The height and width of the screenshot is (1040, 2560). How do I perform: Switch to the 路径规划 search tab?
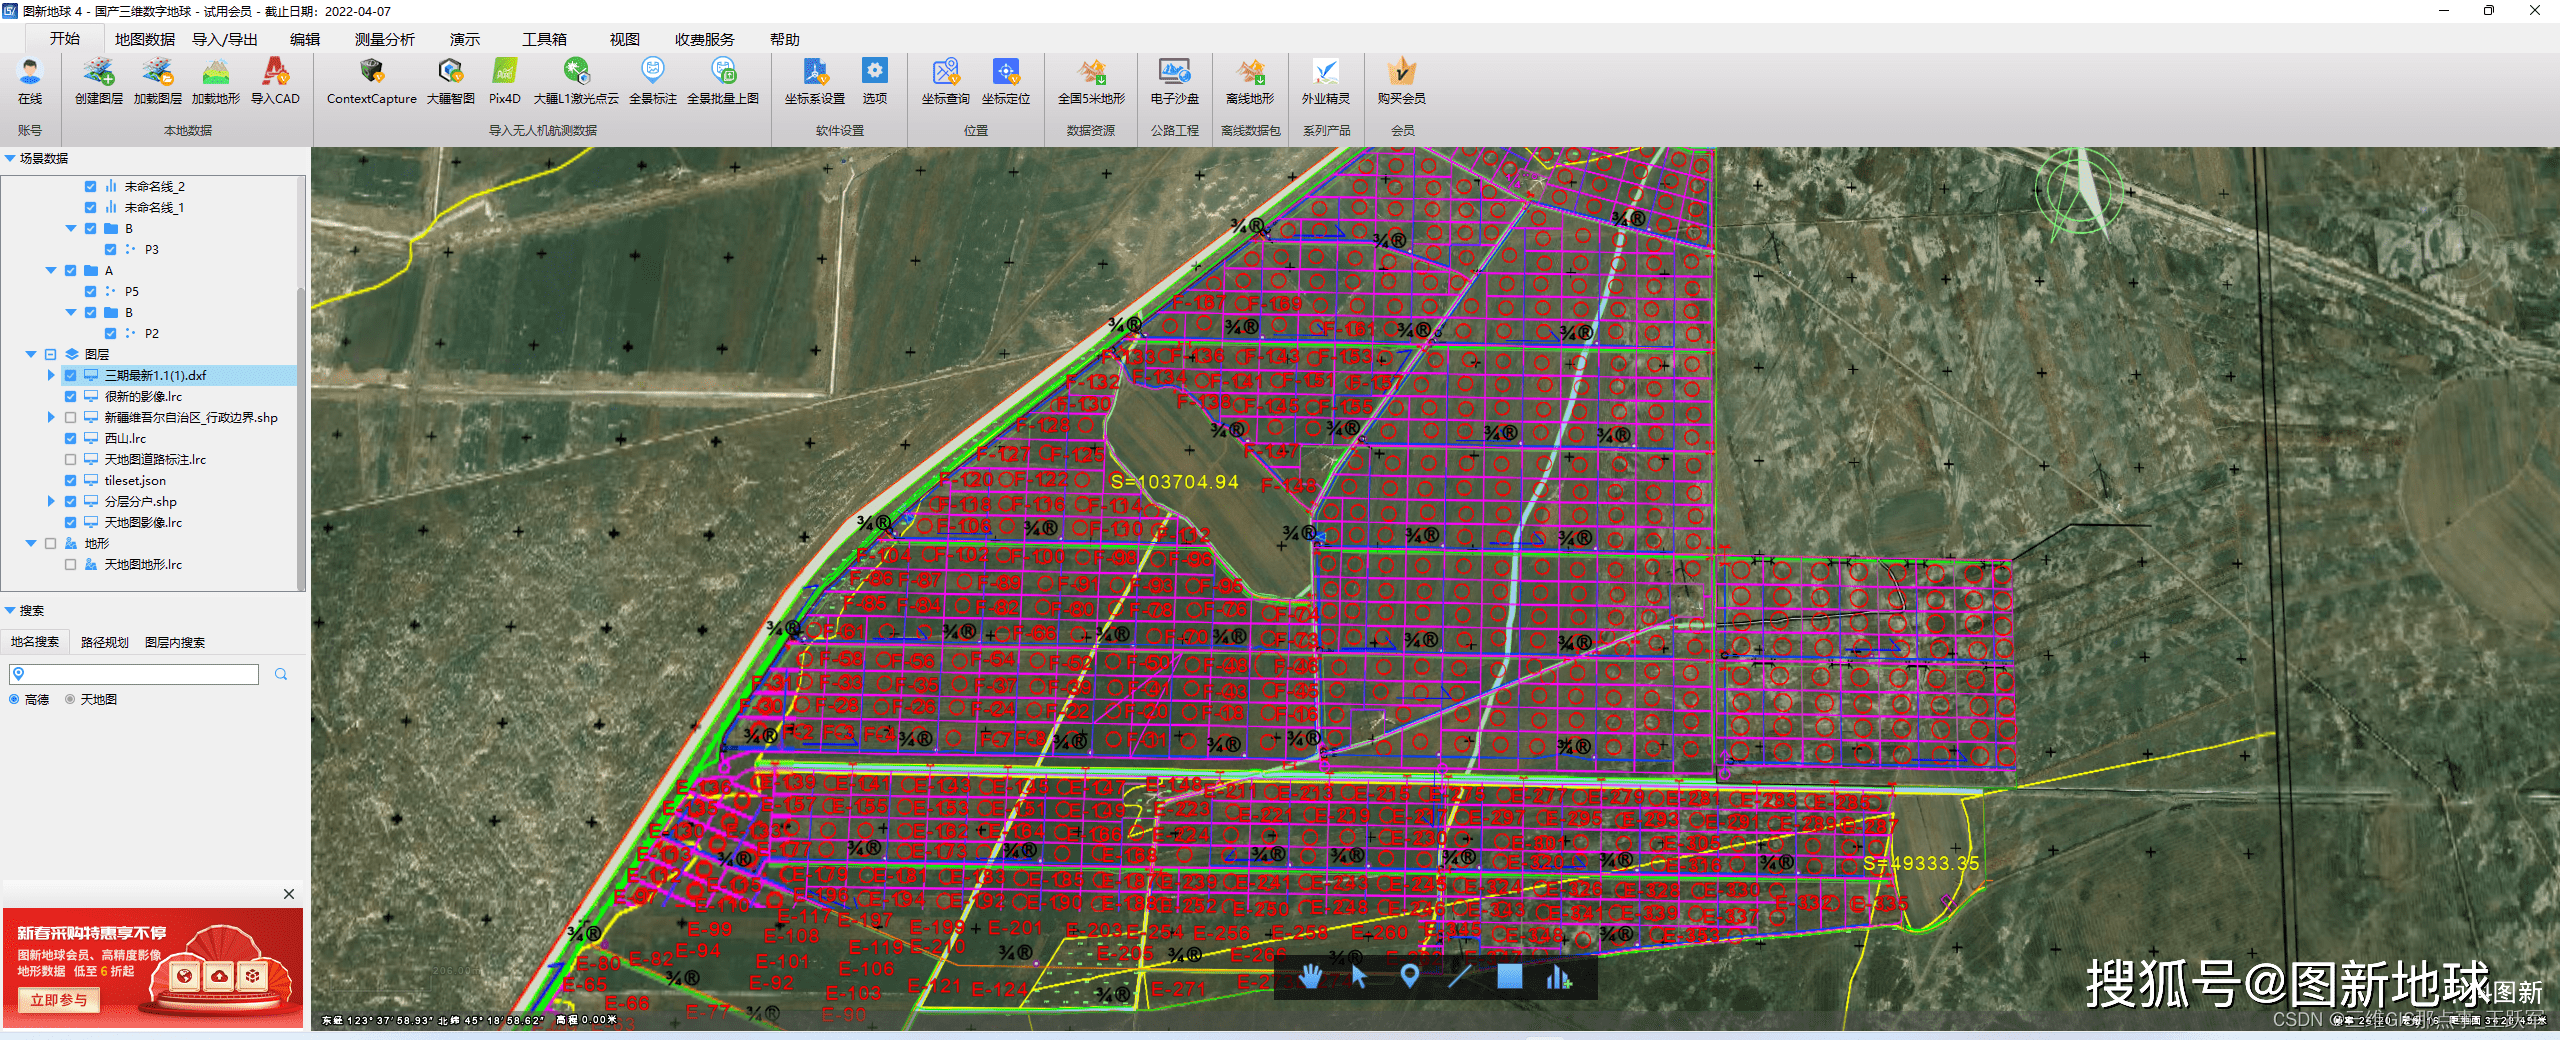[104, 642]
